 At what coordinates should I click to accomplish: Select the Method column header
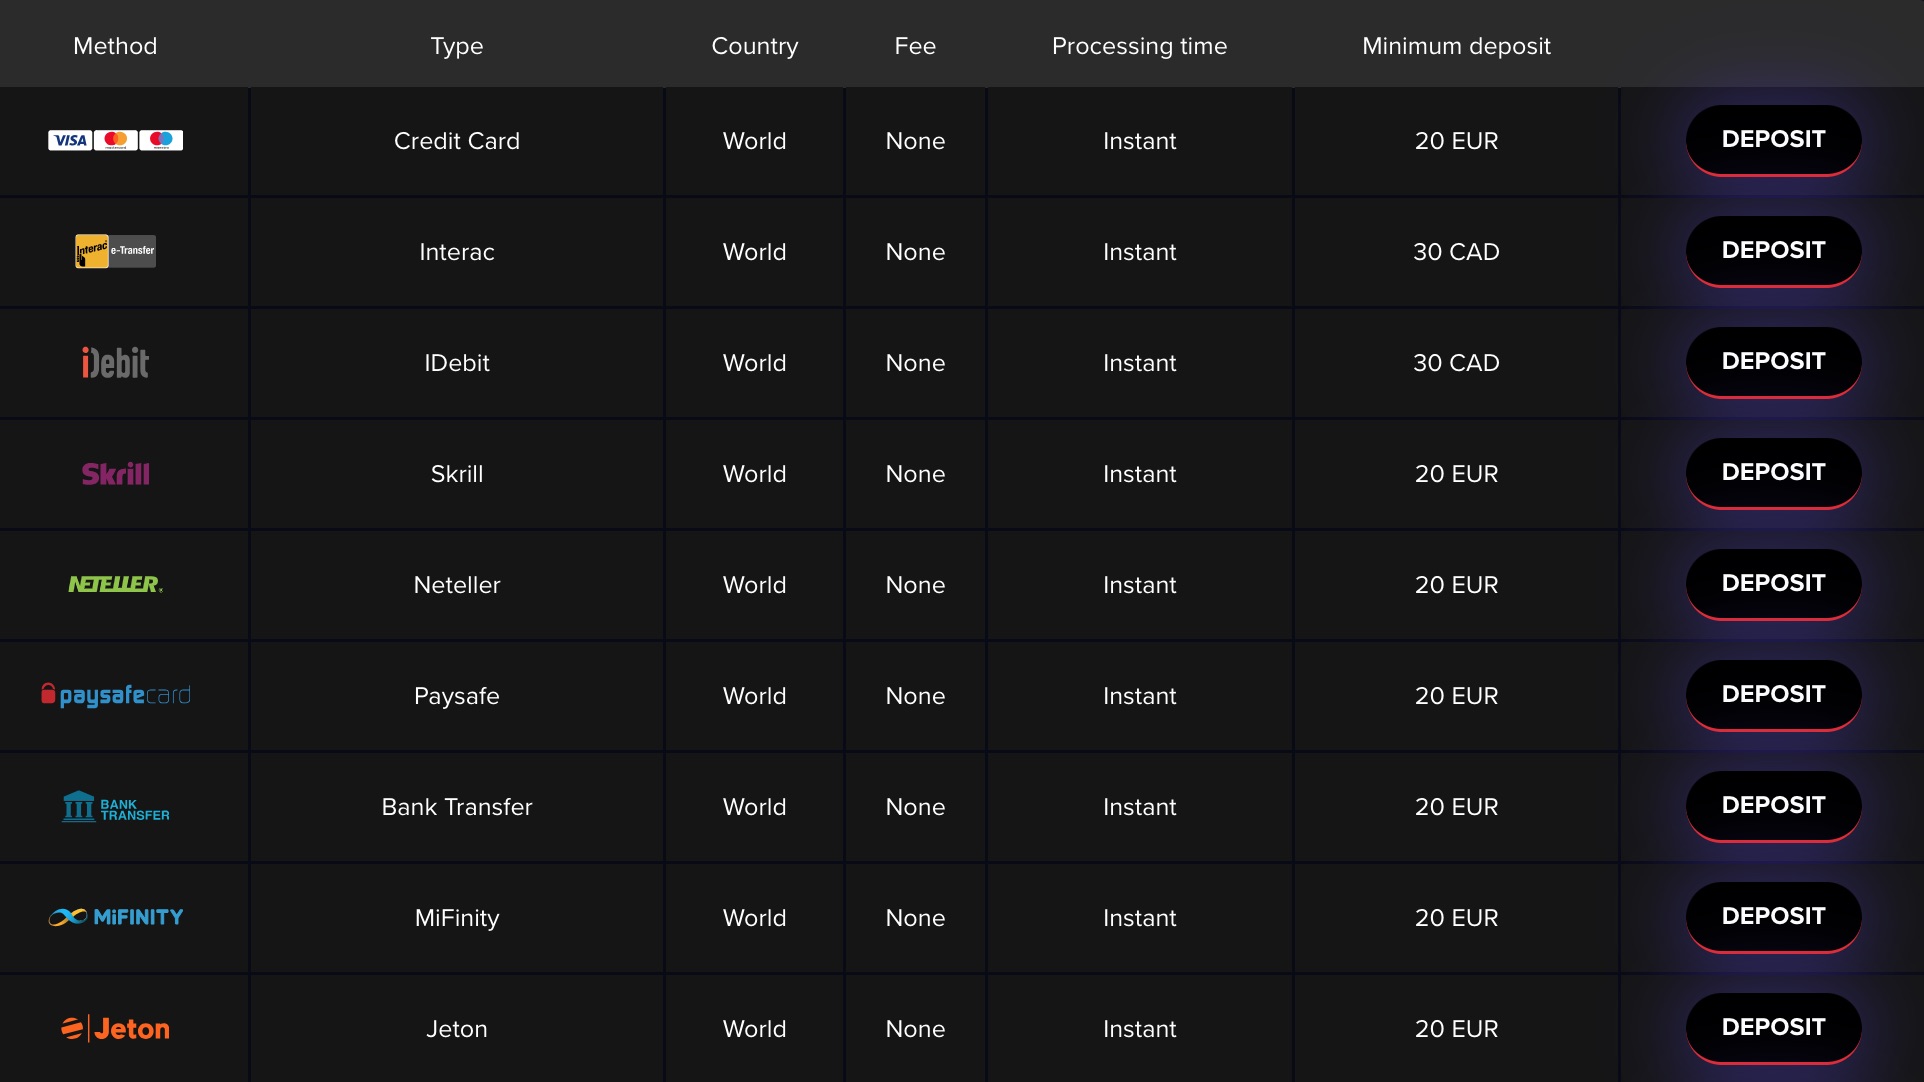(114, 45)
